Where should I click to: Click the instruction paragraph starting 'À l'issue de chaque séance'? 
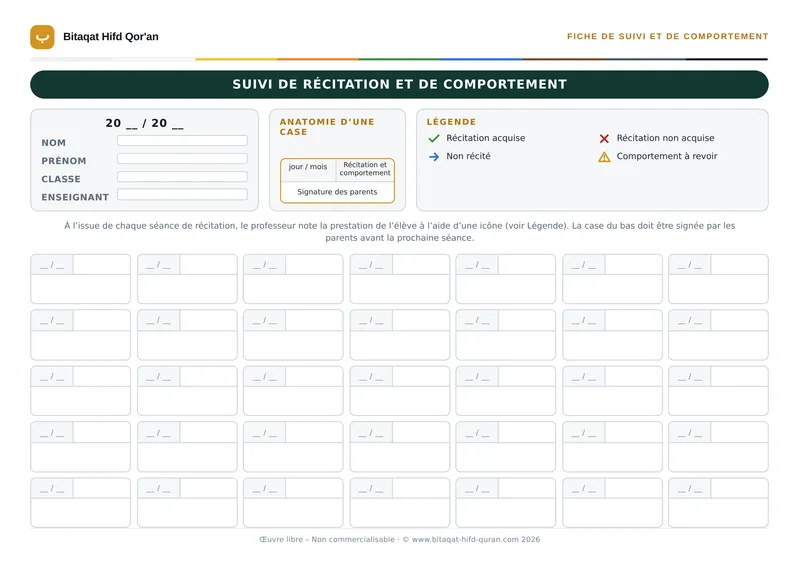[x=399, y=232]
